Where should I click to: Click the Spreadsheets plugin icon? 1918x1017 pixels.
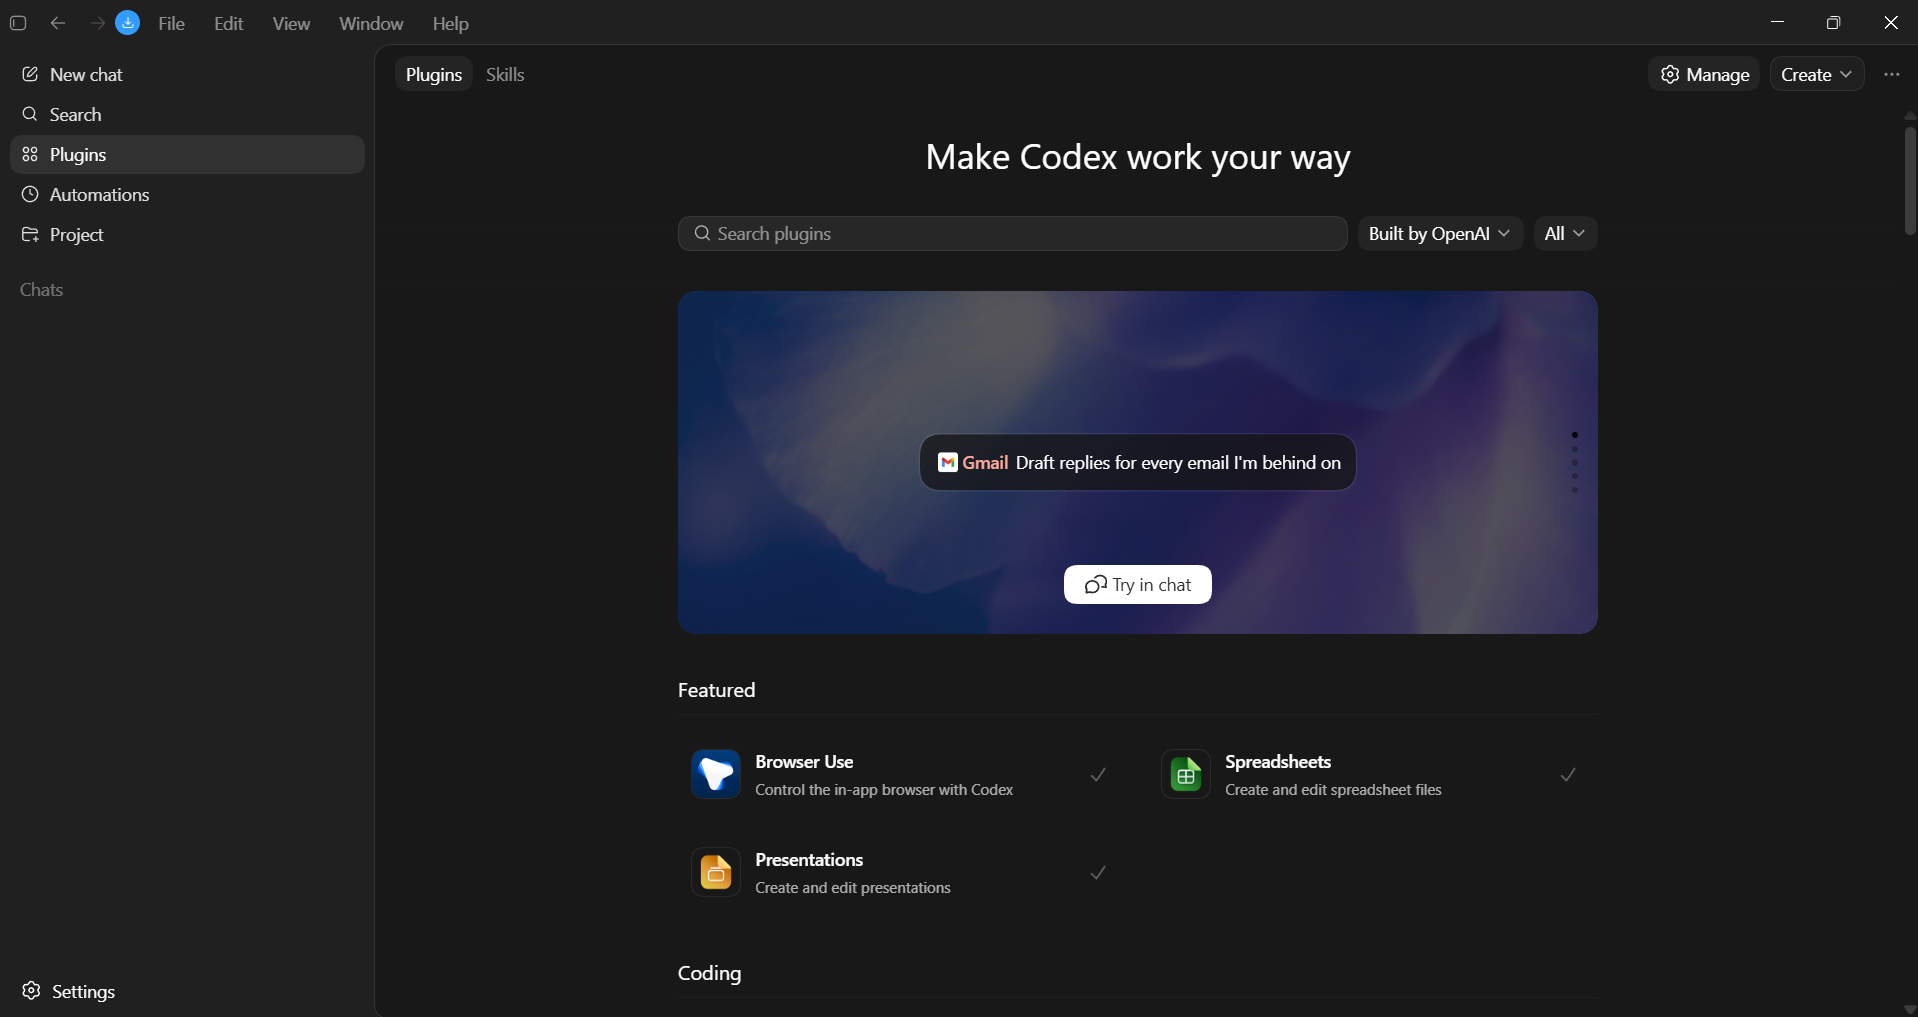(1186, 774)
